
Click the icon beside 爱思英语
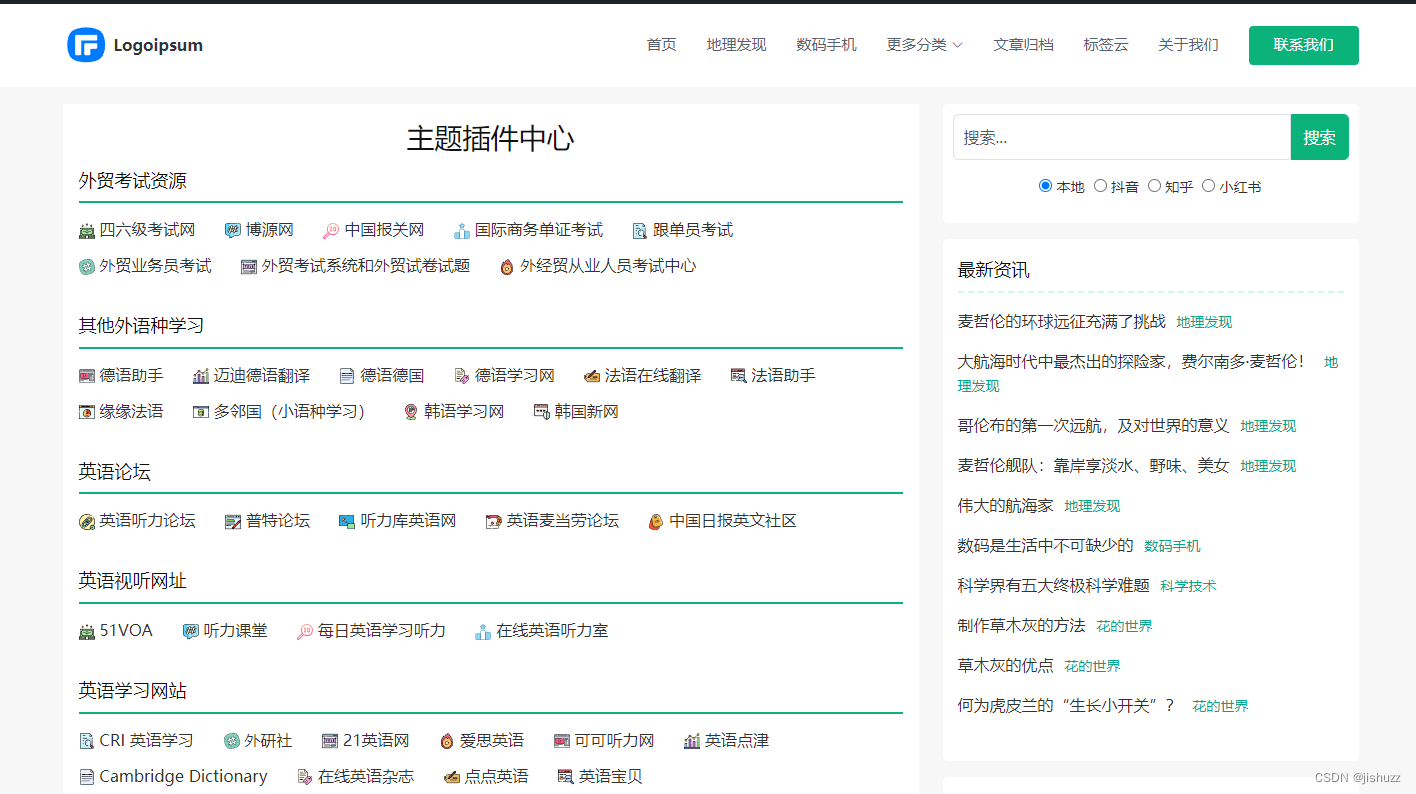pyautogui.click(x=447, y=742)
